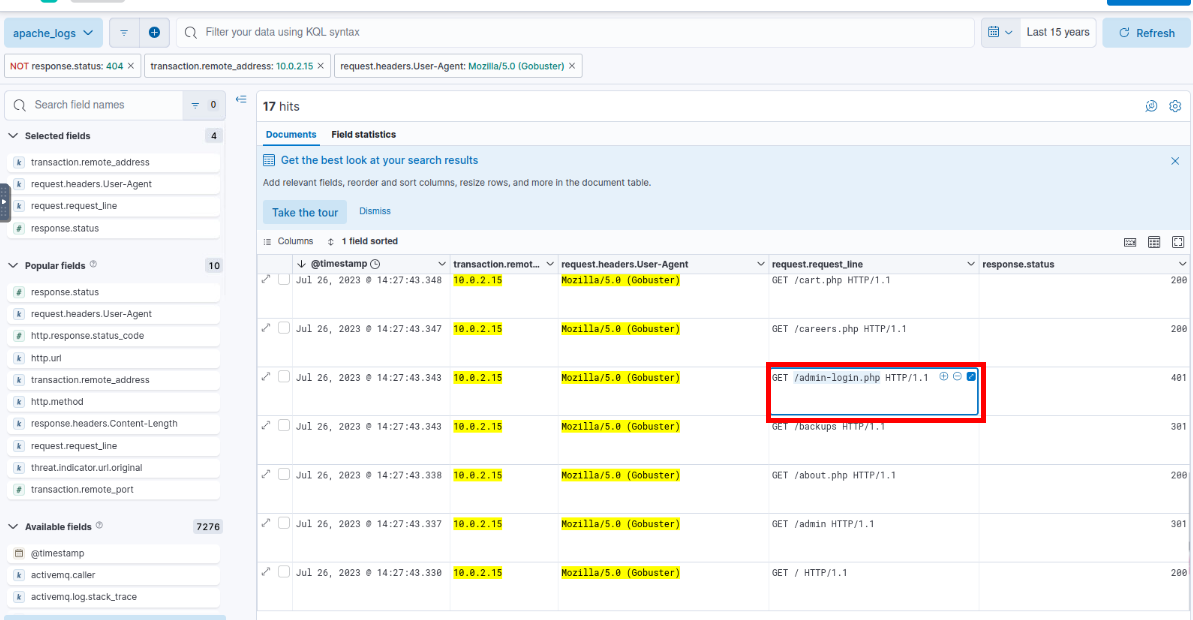Toggle full screen mode for the table
This screenshot has height=620, width=1193.
pyautogui.click(x=1178, y=242)
